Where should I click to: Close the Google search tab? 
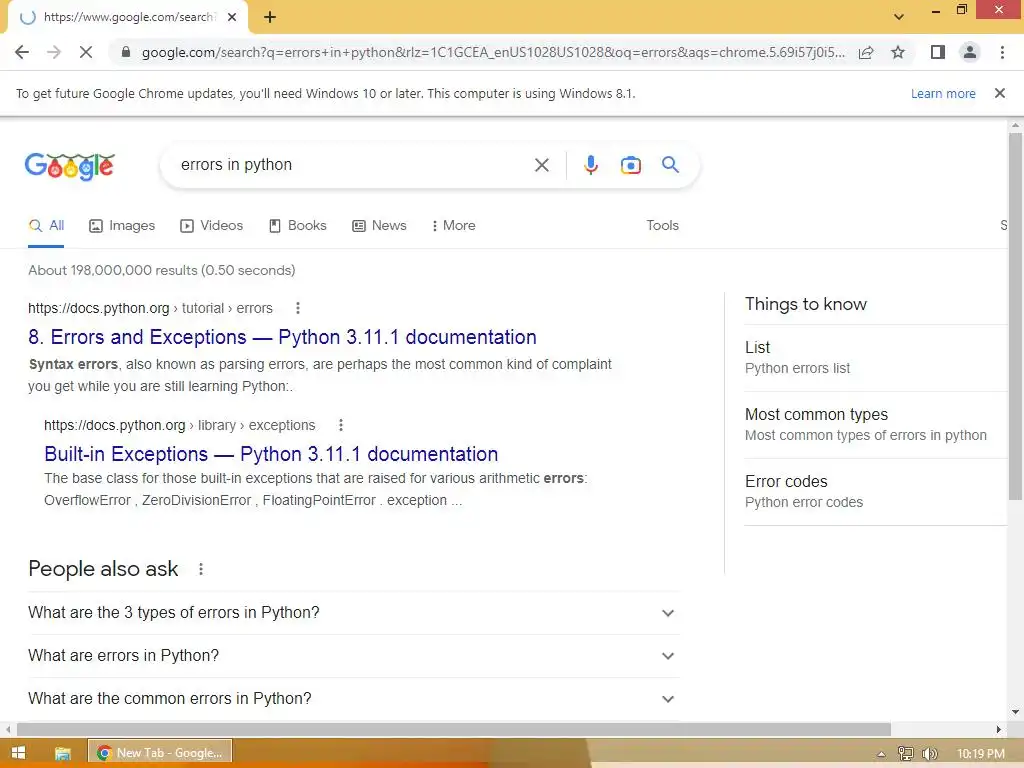[x=232, y=18]
